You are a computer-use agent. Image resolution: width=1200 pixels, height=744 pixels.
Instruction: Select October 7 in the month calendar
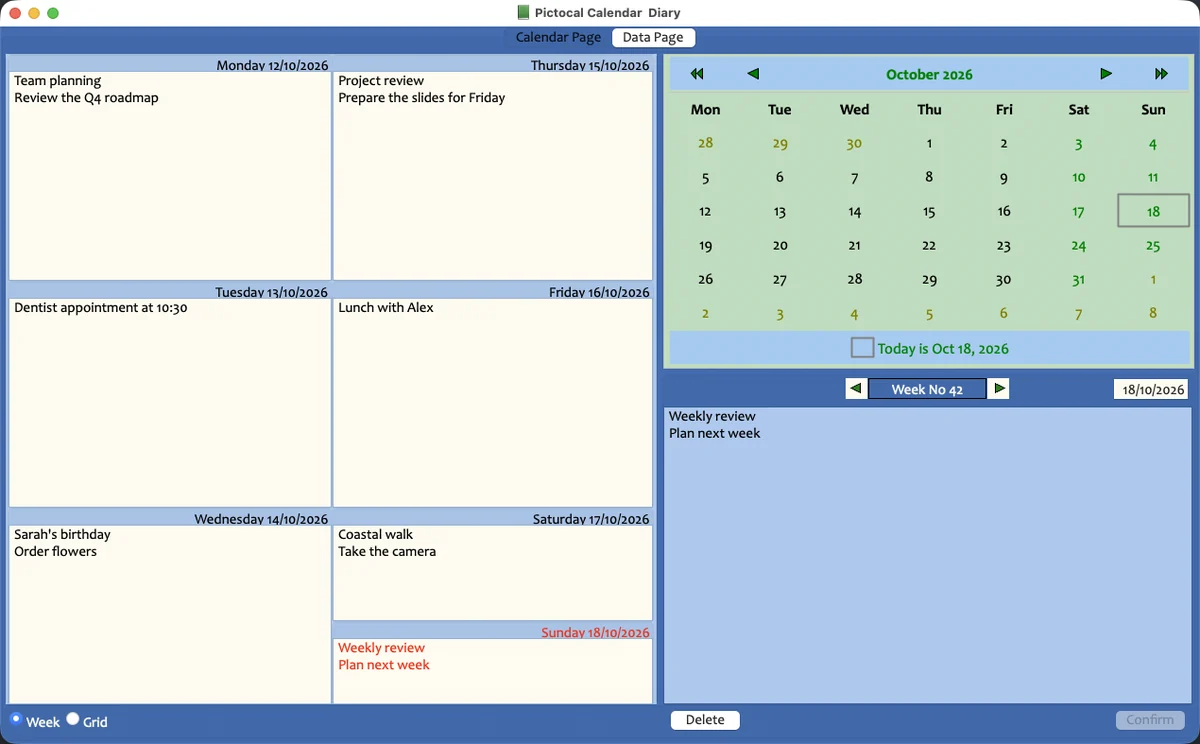[x=854, y=178]
